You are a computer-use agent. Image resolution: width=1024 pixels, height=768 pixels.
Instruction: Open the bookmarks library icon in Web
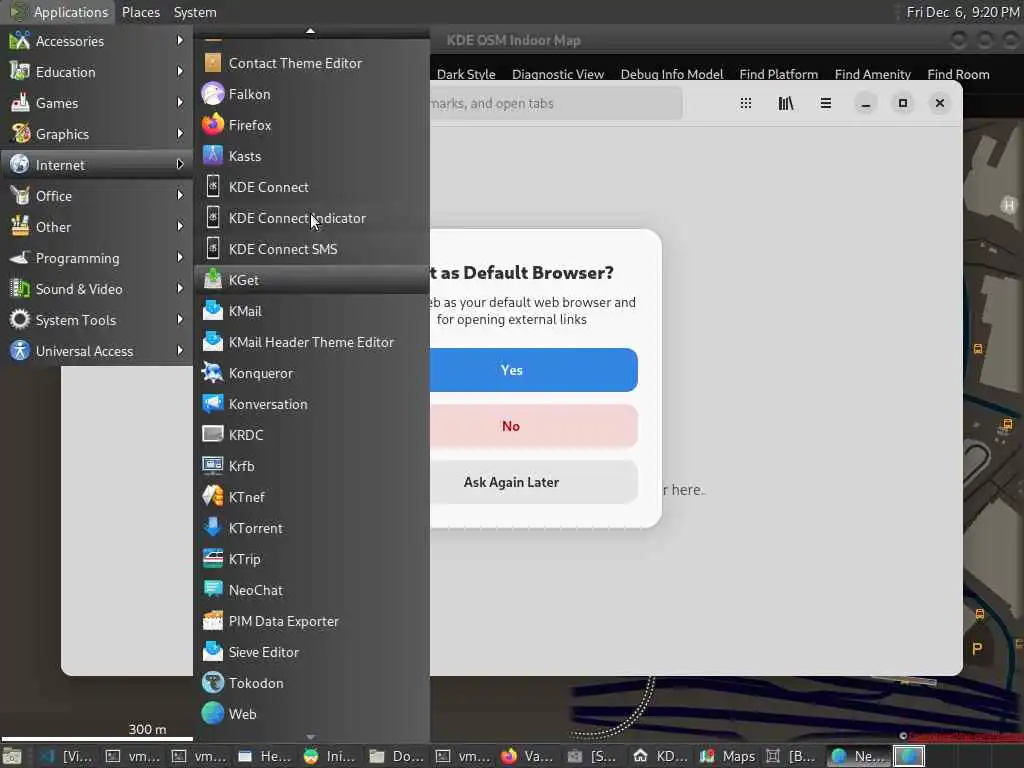pyautogui.click(x=786, y=103)
